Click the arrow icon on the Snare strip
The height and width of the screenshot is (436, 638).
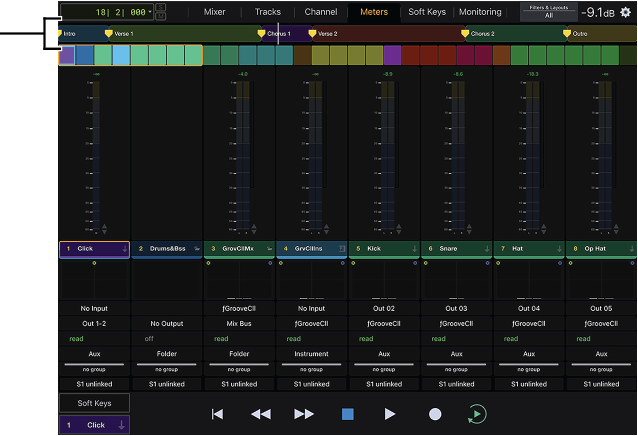point(487,249)
